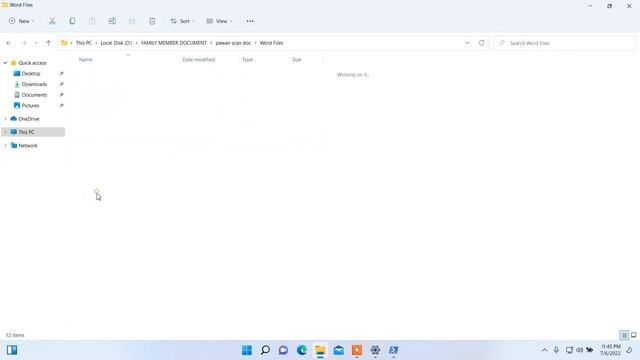Show hidden system tray icons
The height and width of the screenshot is (360, 640).
point(544,350)
